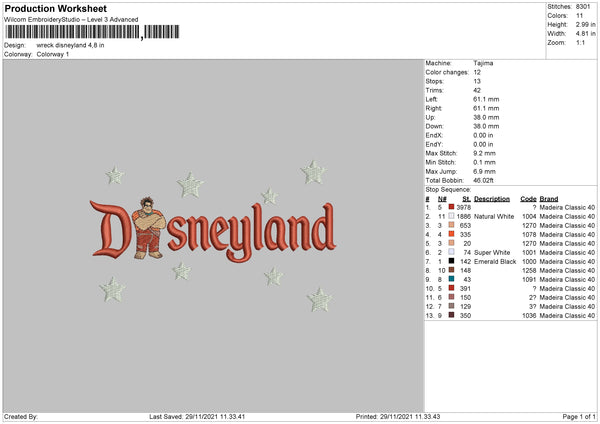Viewport: 600px width, 424px height.
Task: Click the 'Created By:' footer label
Action: [x=21, y=417]
